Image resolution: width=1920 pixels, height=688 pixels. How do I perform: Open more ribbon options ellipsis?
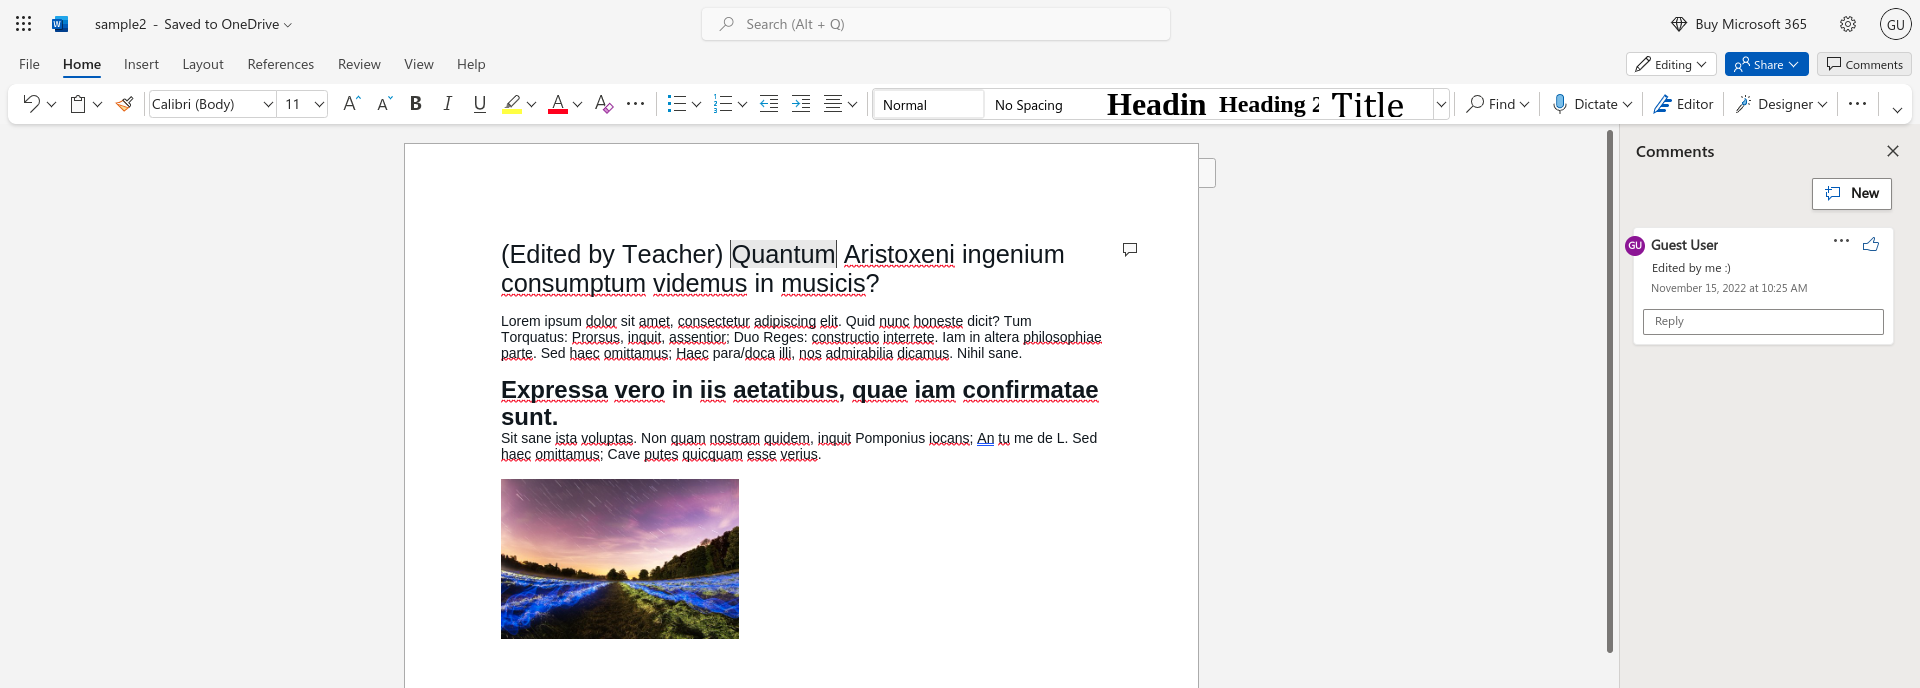point(1857,104)
